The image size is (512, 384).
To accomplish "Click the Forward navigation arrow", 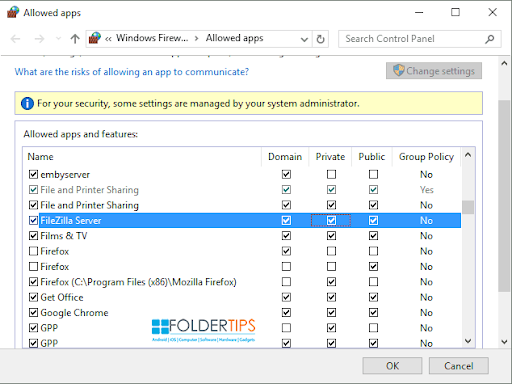I will (x=39, y=39).
